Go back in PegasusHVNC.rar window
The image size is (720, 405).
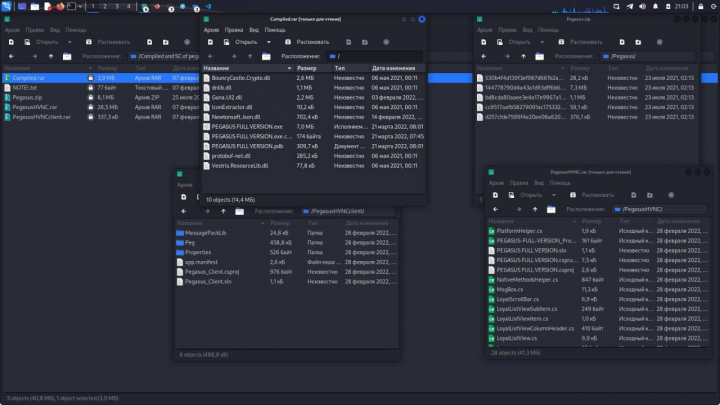(495, 209)
